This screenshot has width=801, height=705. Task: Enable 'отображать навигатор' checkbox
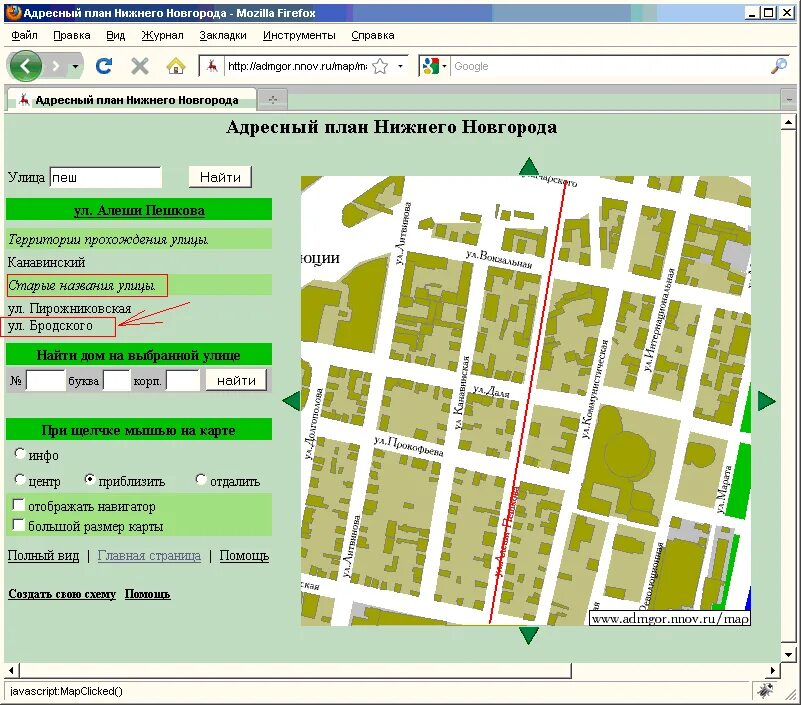click(18, 505)
